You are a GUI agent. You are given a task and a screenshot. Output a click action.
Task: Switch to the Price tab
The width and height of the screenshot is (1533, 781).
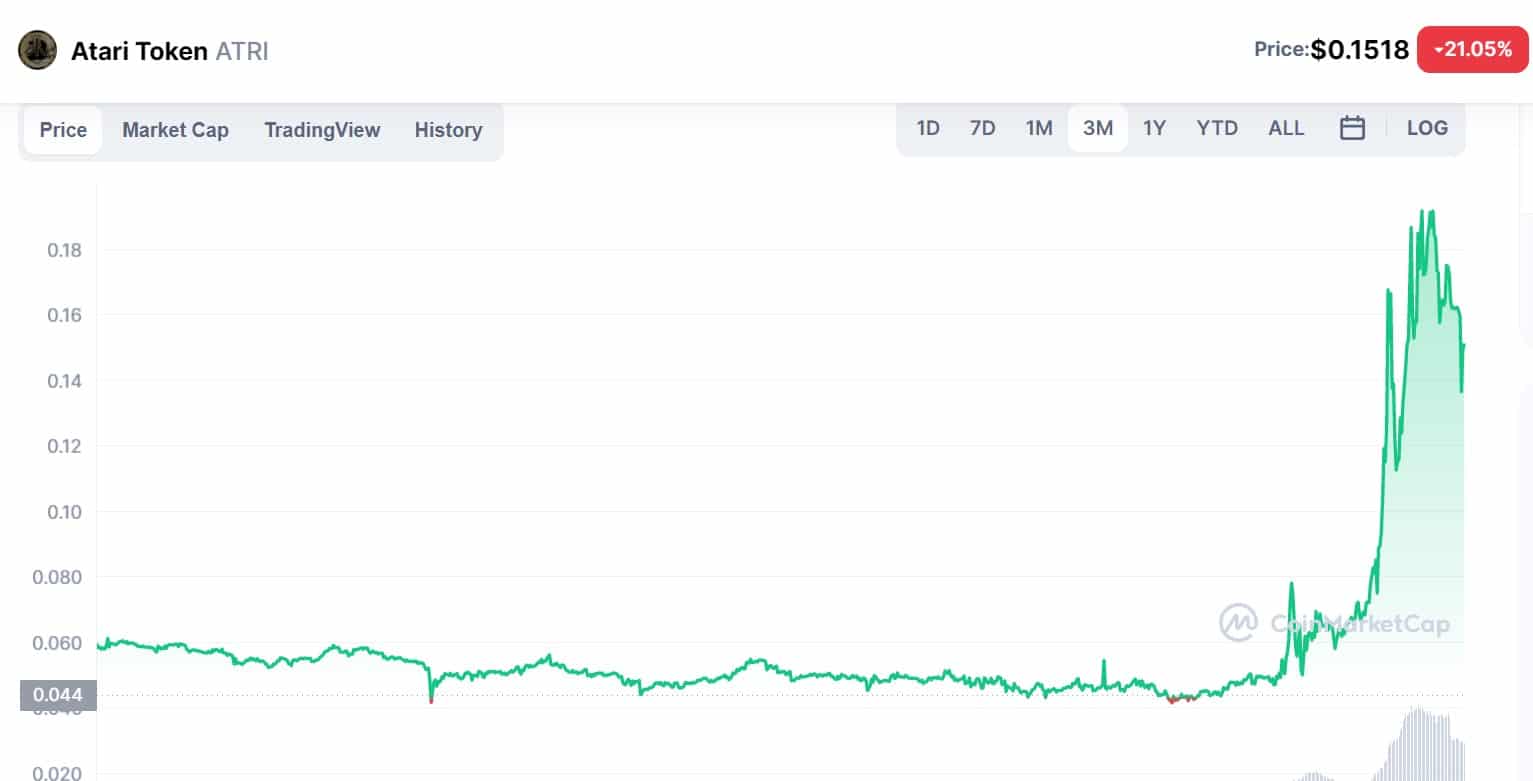63,130
